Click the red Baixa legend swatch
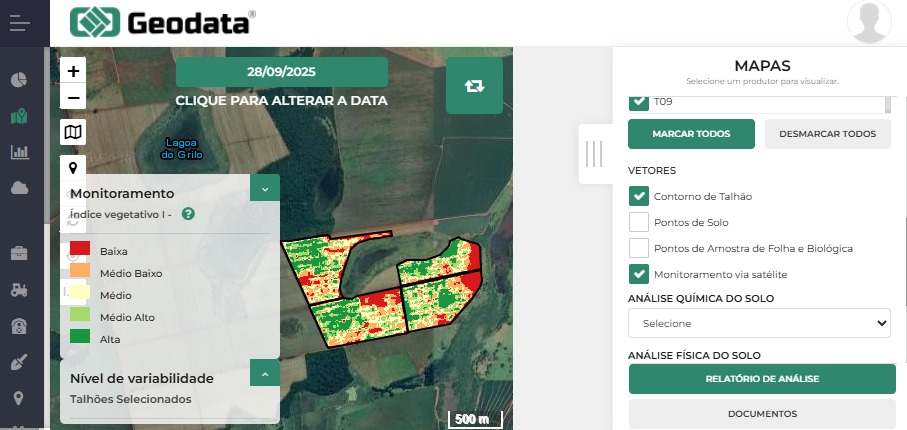The width and height of the screenshot is (907, 430). pyautogui.click(x=80, y=250)
